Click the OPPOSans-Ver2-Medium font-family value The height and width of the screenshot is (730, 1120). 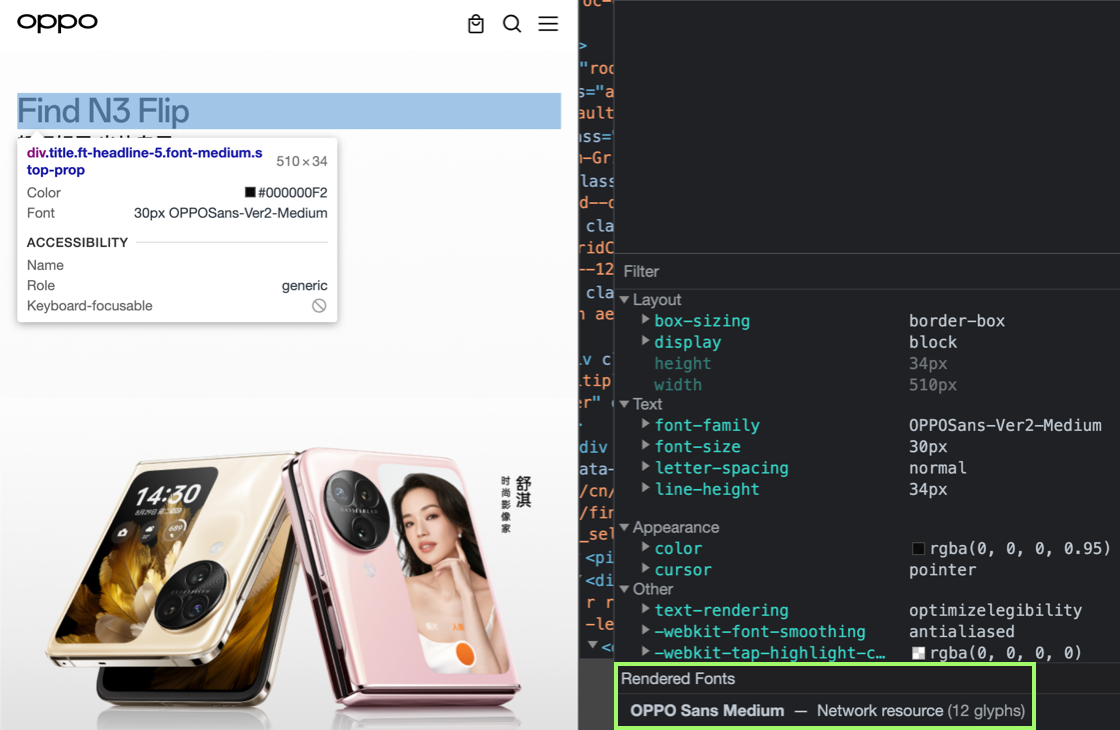(x=1005, y=426)
